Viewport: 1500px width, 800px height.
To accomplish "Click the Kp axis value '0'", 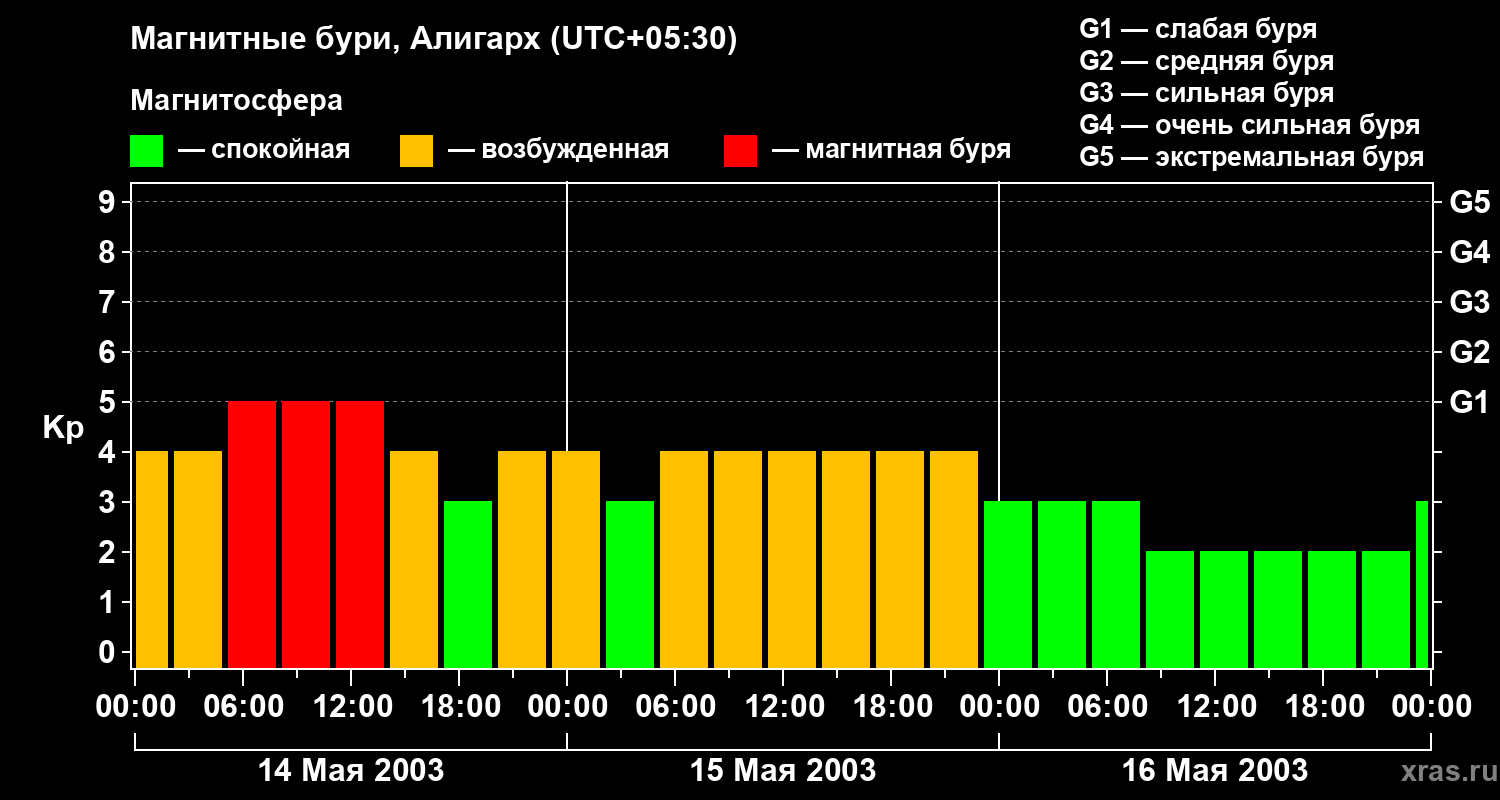I will [109, 652].
